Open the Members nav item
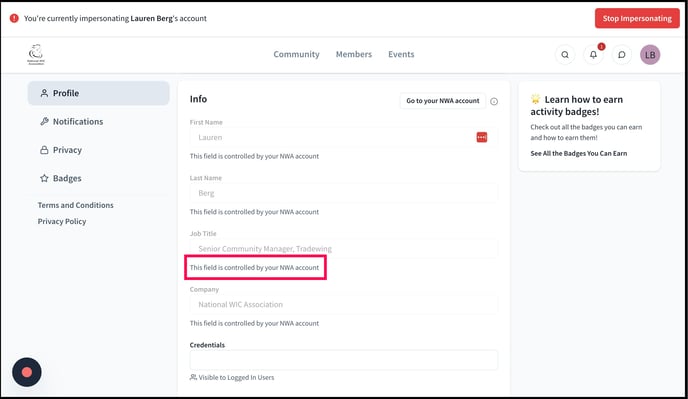Viewport: 688px width, 399px height. 354,54
